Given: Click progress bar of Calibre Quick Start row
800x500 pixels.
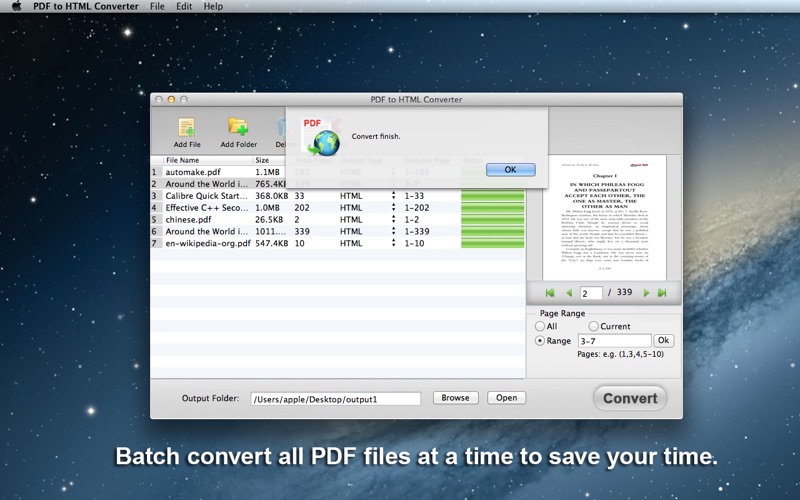Looking at the screenshot, I should click(492, 196).
